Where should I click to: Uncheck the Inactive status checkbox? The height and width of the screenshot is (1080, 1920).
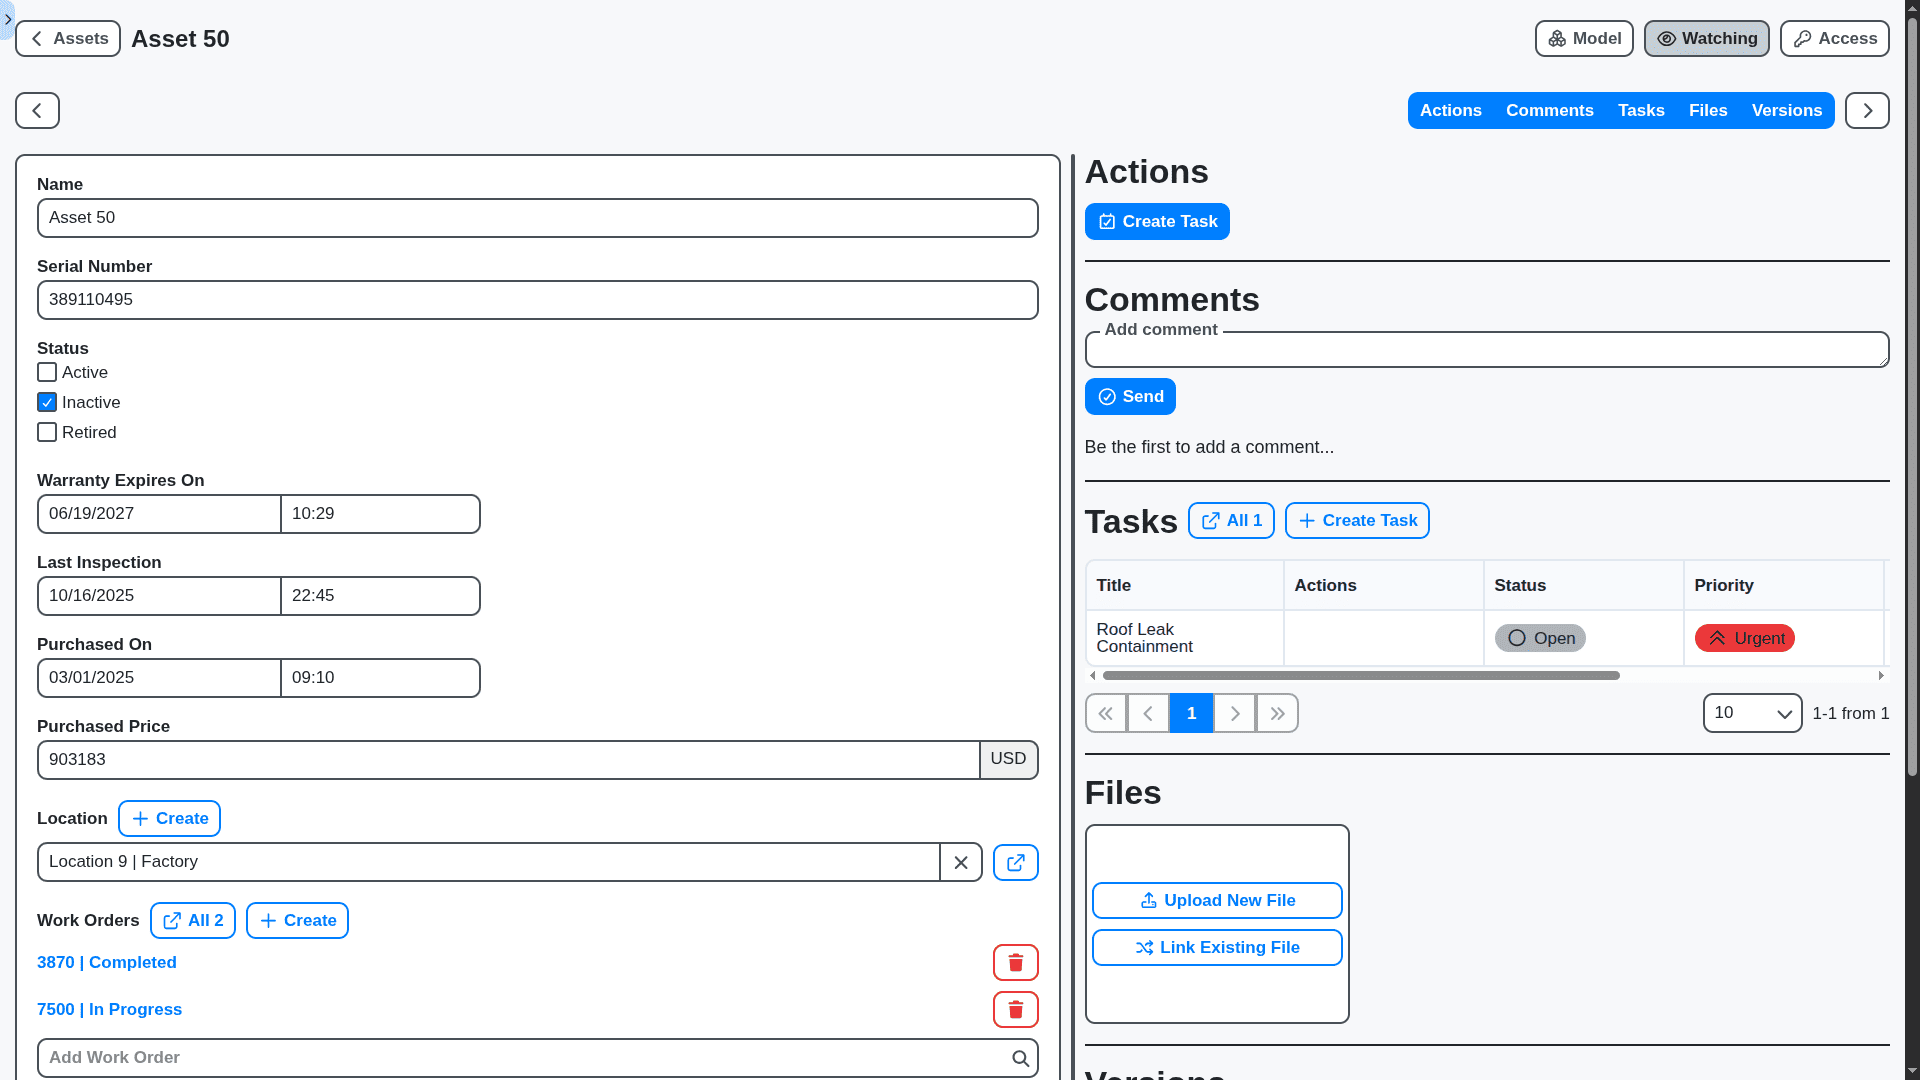coord(46,402)
